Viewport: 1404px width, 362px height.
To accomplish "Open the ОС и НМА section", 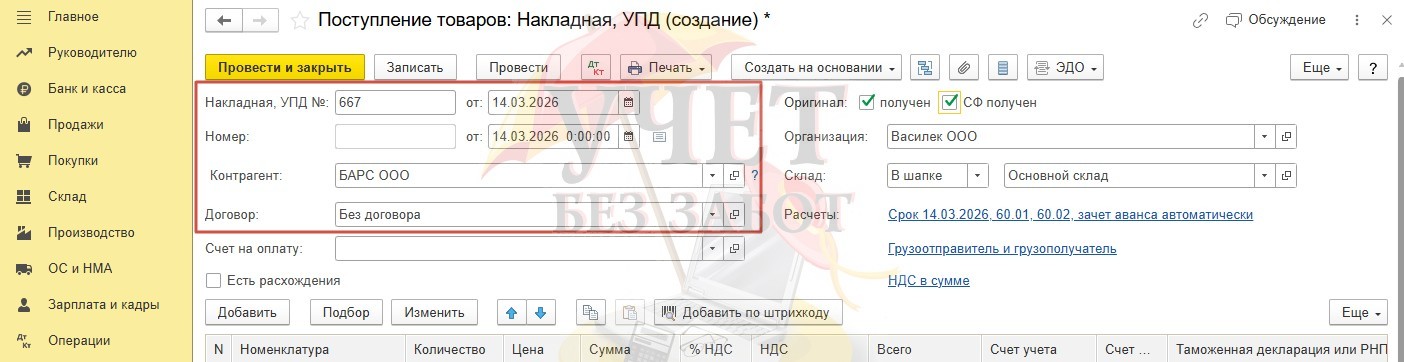I will 79,268.
